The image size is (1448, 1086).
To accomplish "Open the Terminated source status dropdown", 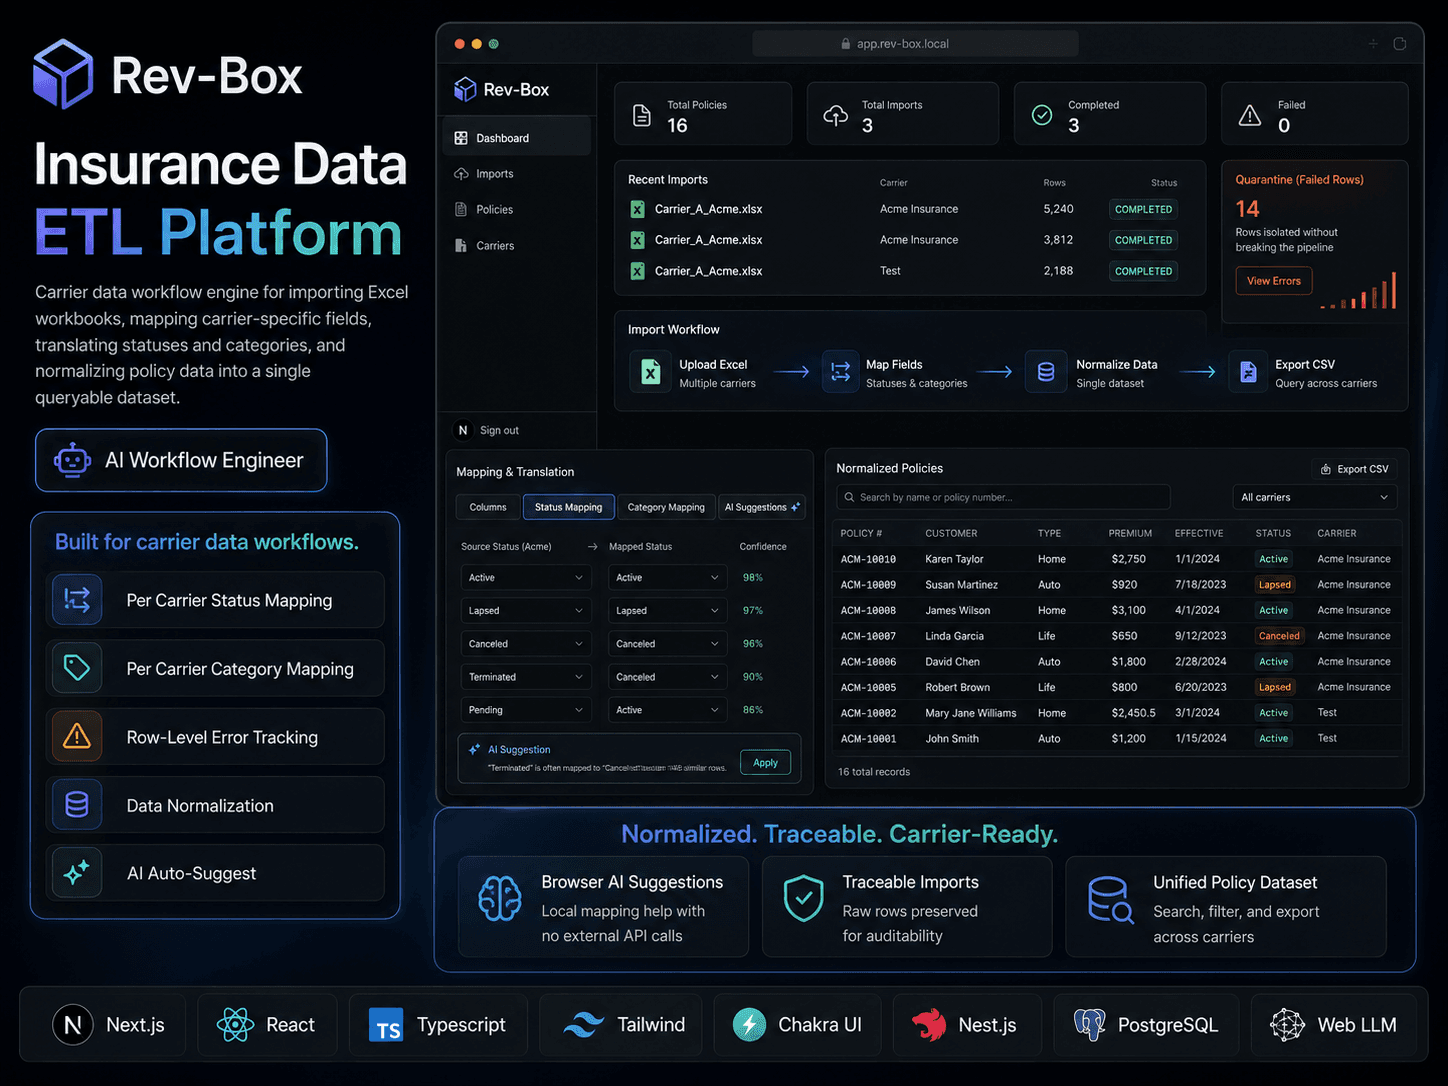I will (x=525, y=677).
